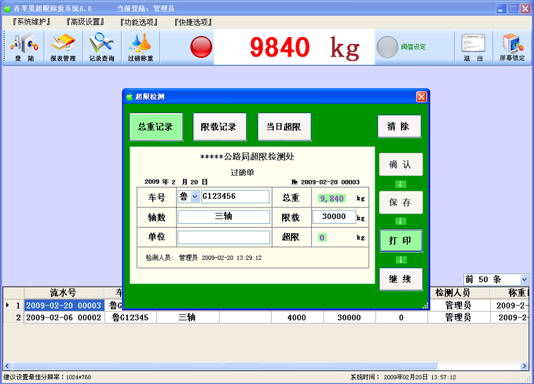Screen dimensions: 534x384
Task: Click the red indicator light
Action: click(x=201, y=47)
